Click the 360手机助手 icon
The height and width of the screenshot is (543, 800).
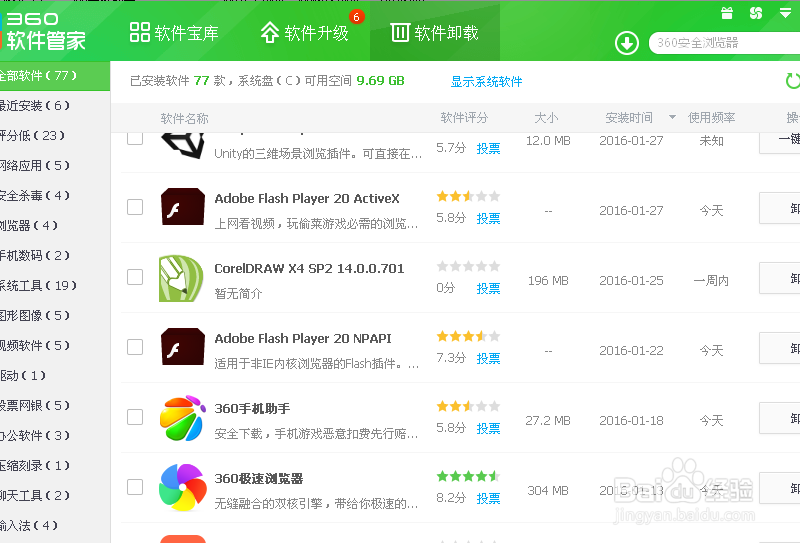[183, 418]
